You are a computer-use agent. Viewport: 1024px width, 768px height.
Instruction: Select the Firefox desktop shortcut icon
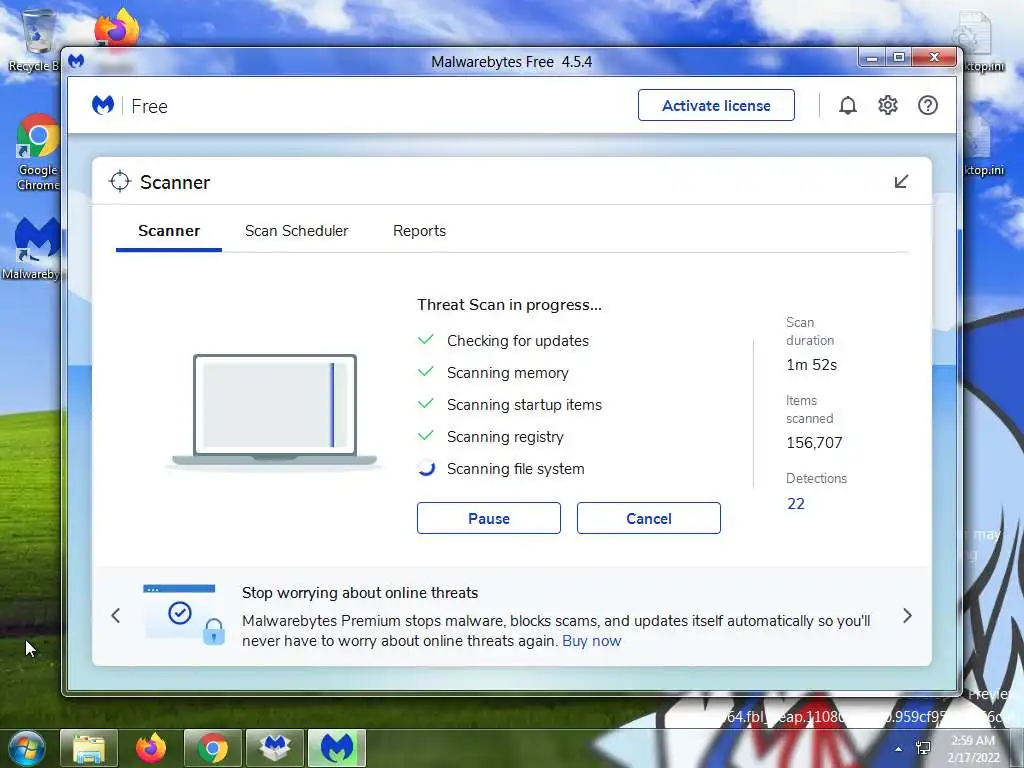click(x=116, y=31)
